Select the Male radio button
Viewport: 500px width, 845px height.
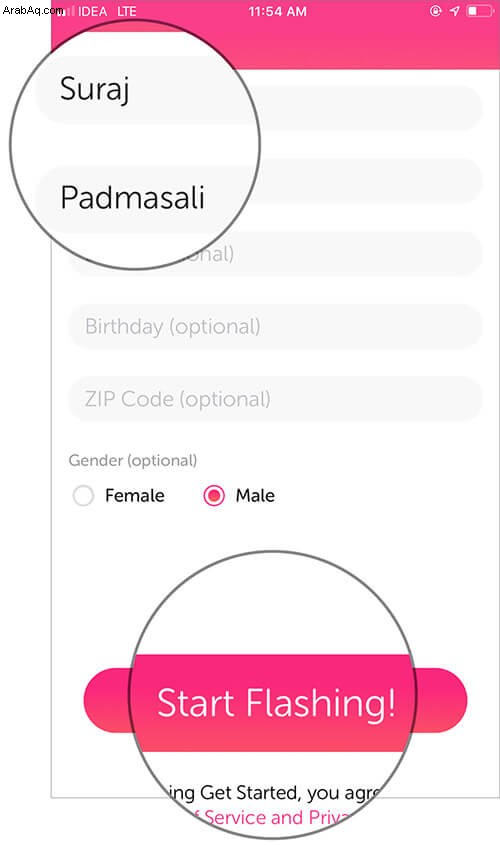coord(214,495)
